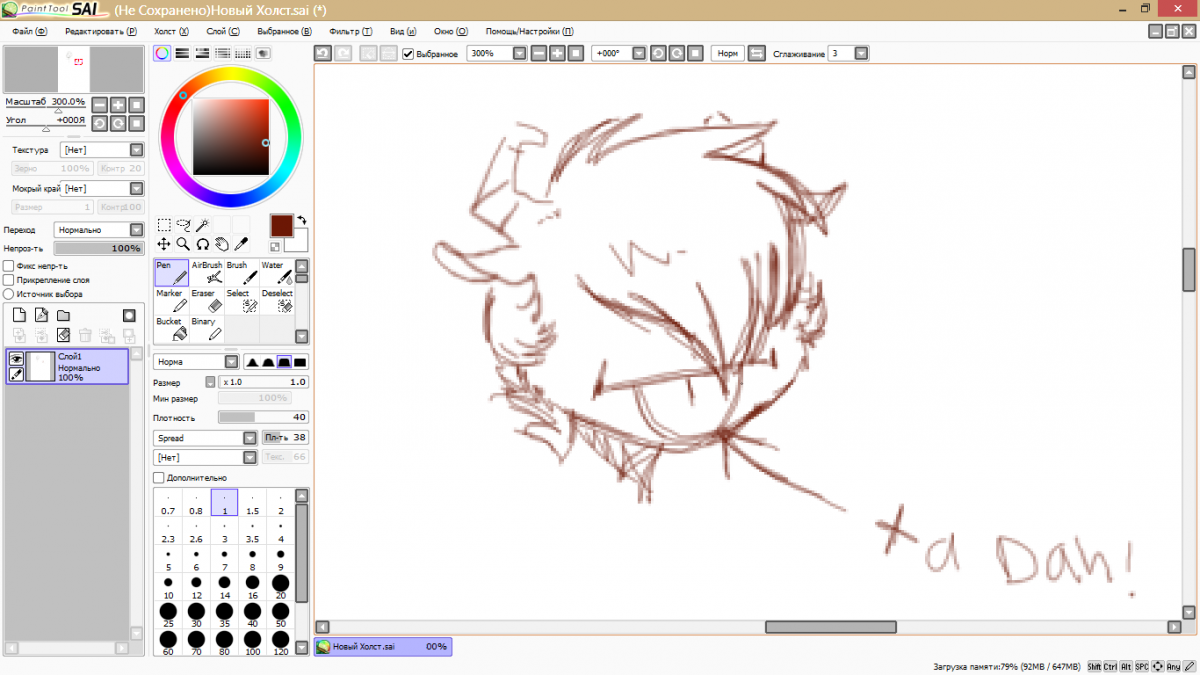This screenshot has width=1200, height=675.
Task: Open the Слой menu
Action: coord(222,31)
